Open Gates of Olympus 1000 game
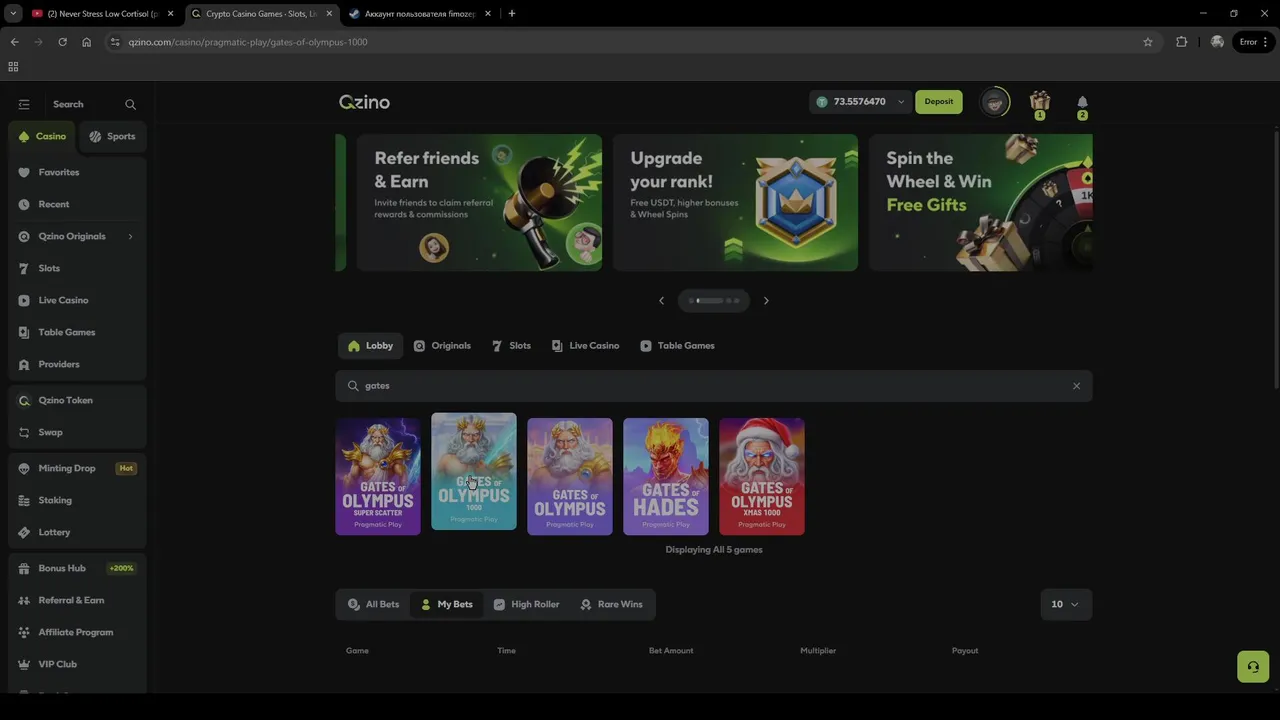 click(474, 471)
